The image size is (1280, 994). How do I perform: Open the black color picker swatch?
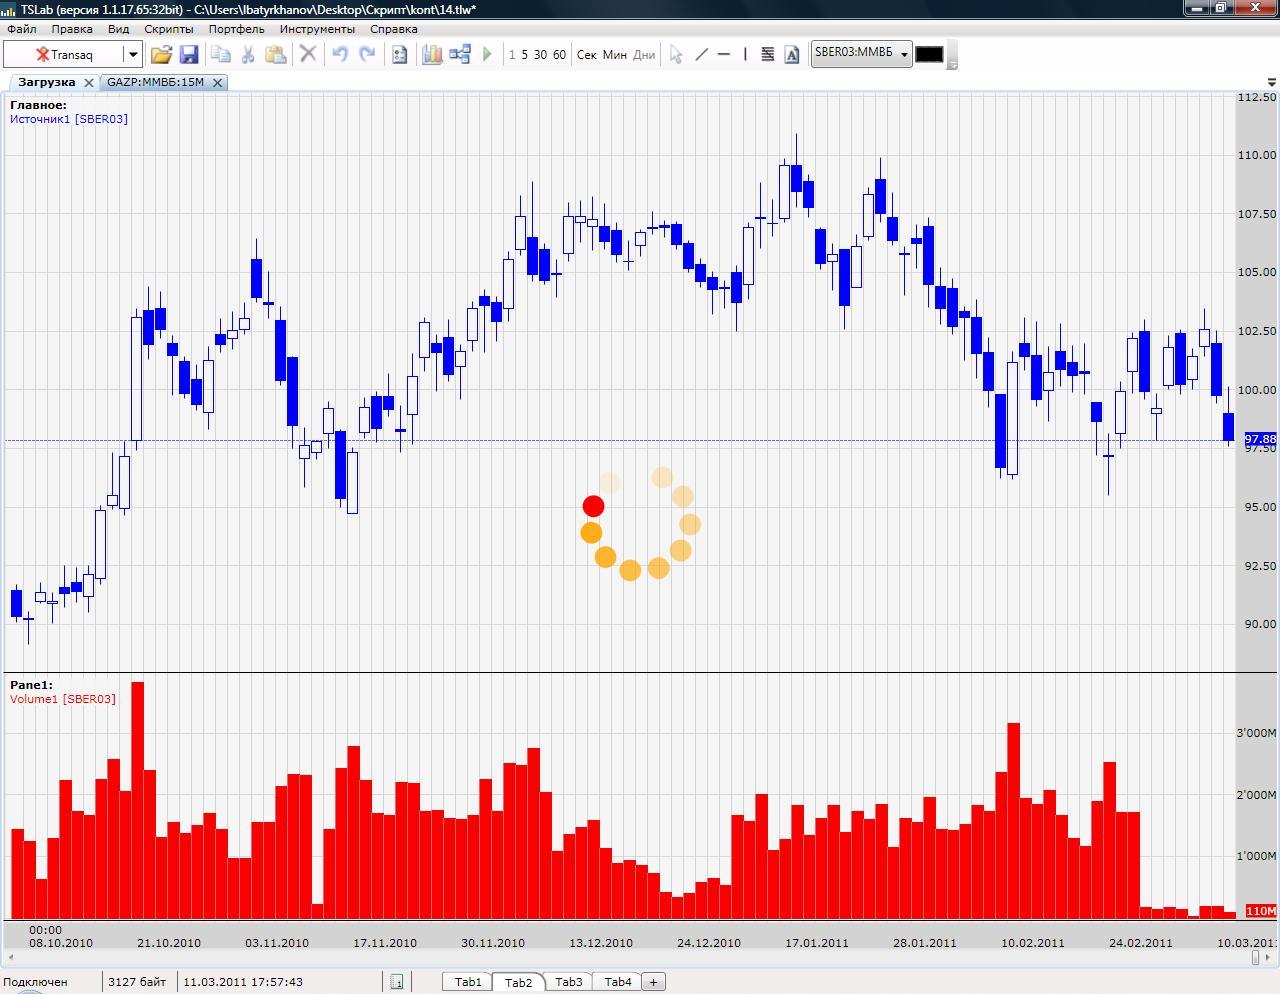[x=929, y=54]
